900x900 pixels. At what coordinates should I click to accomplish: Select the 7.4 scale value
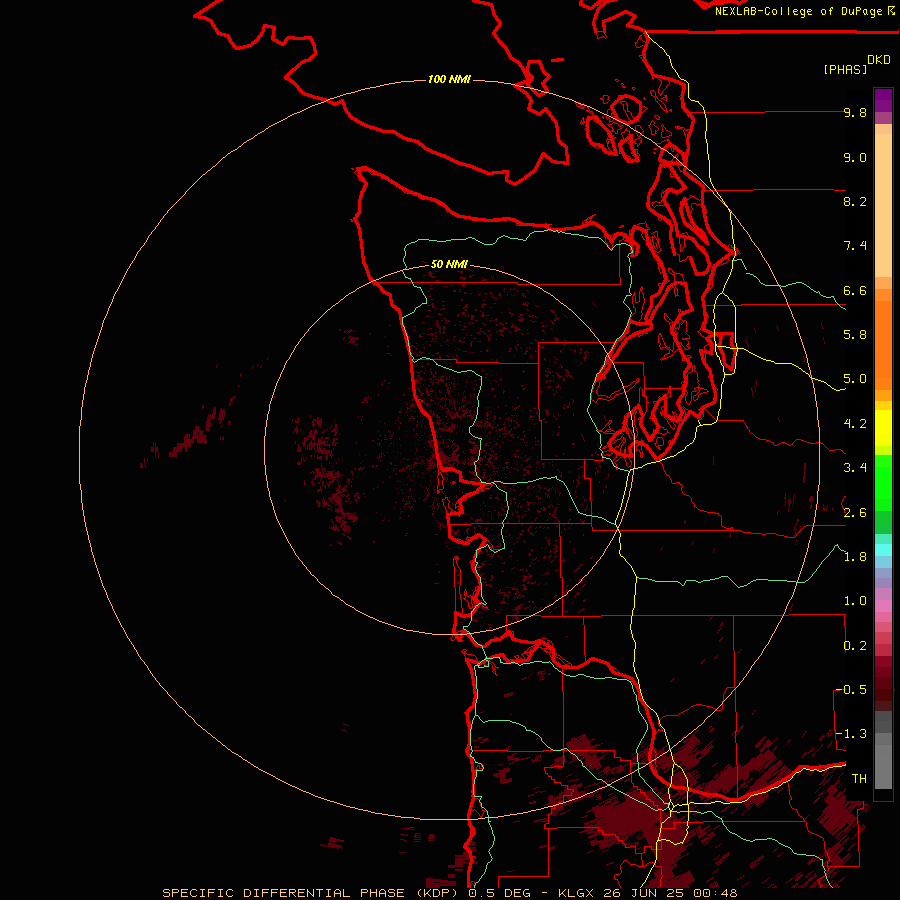pyautogui.click(x=855, y=246)
